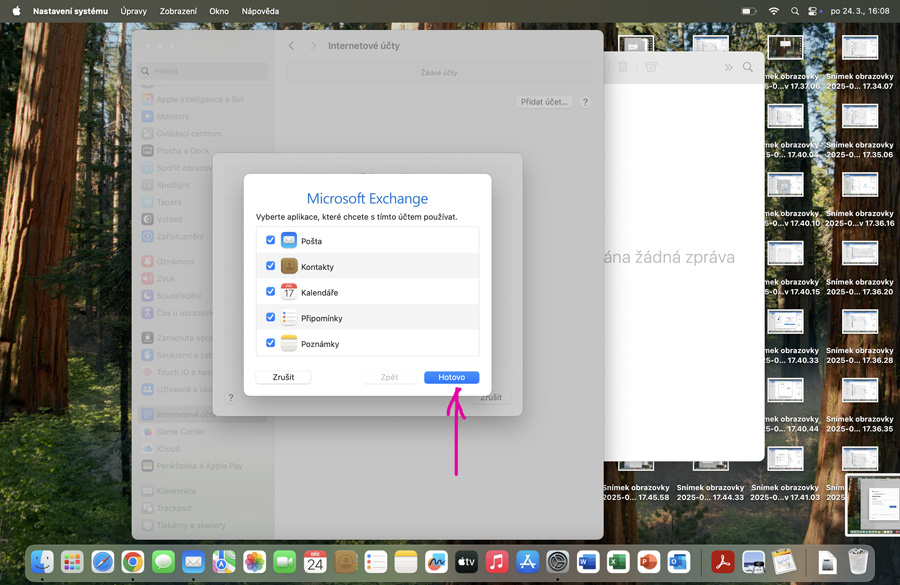
Task: Open Safari from the Dock
Action: (x=103, y=562)
